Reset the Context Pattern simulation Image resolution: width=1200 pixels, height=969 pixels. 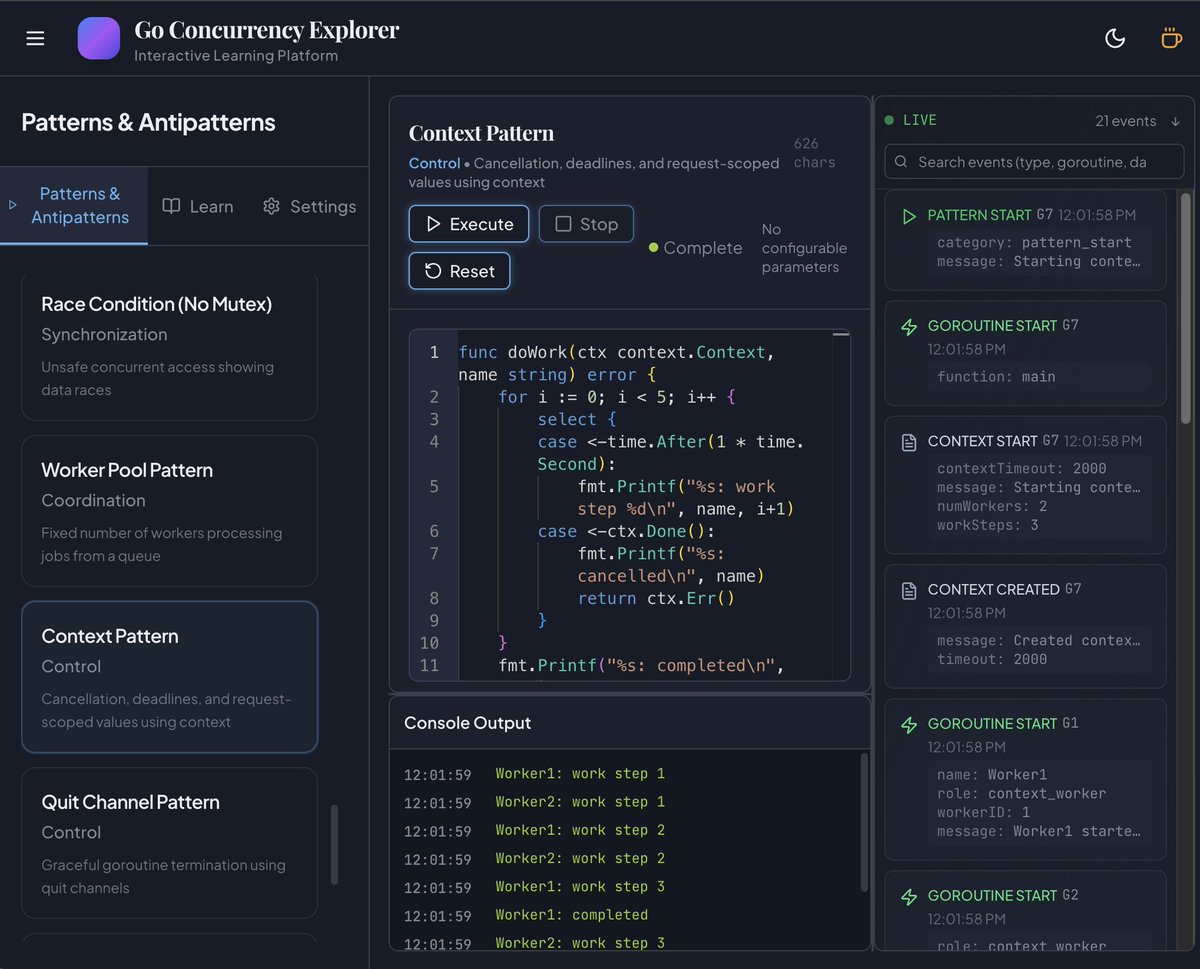coord(459,271)
